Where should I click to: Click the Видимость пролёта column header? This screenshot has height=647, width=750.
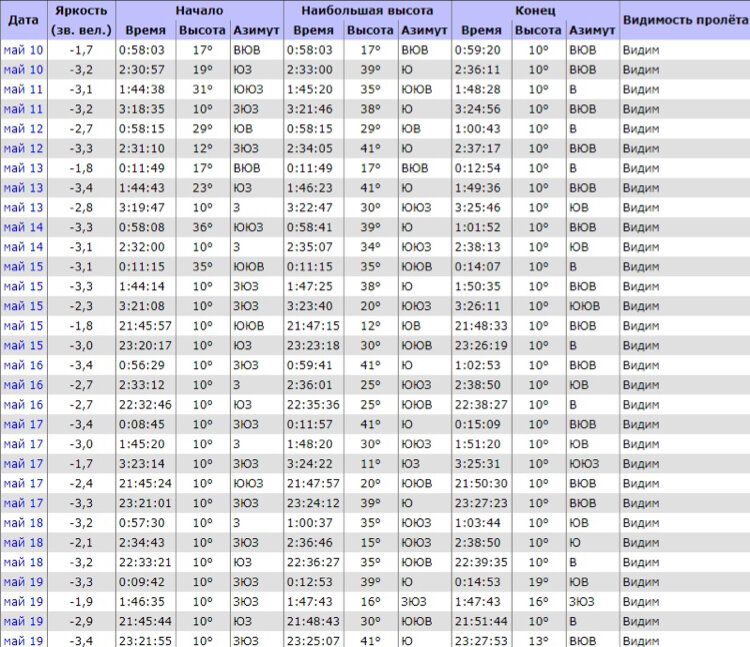pyautogui.click(x=685, y=20)
